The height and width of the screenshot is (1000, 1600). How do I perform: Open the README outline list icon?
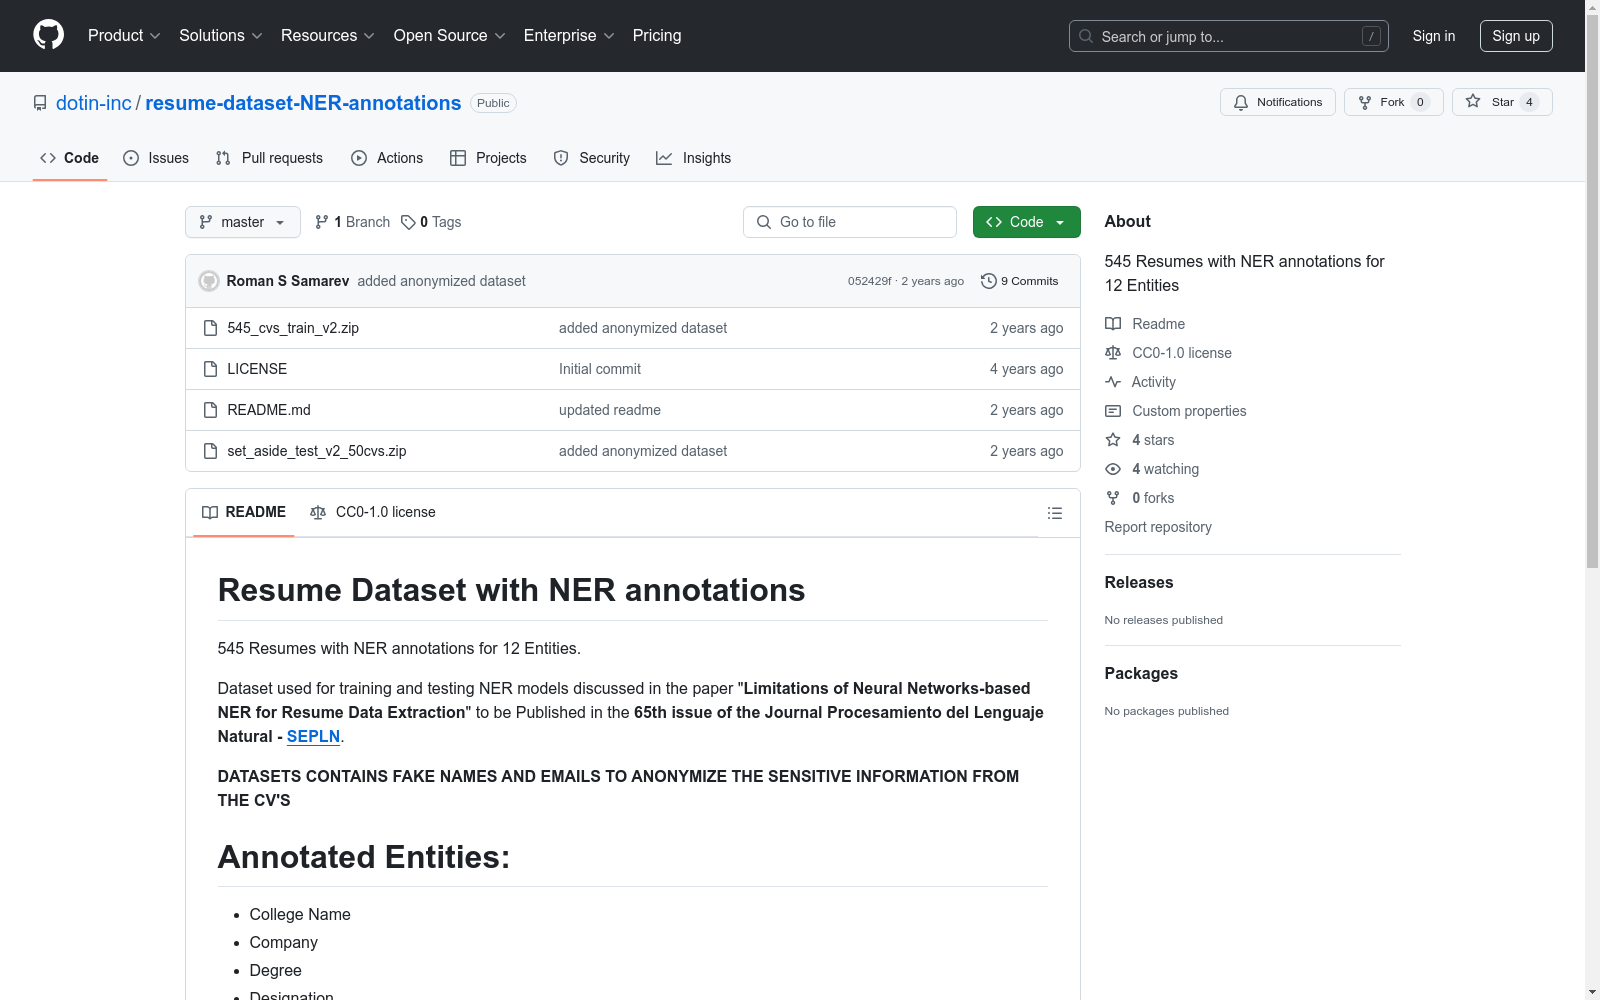(x=1054, y=513)
